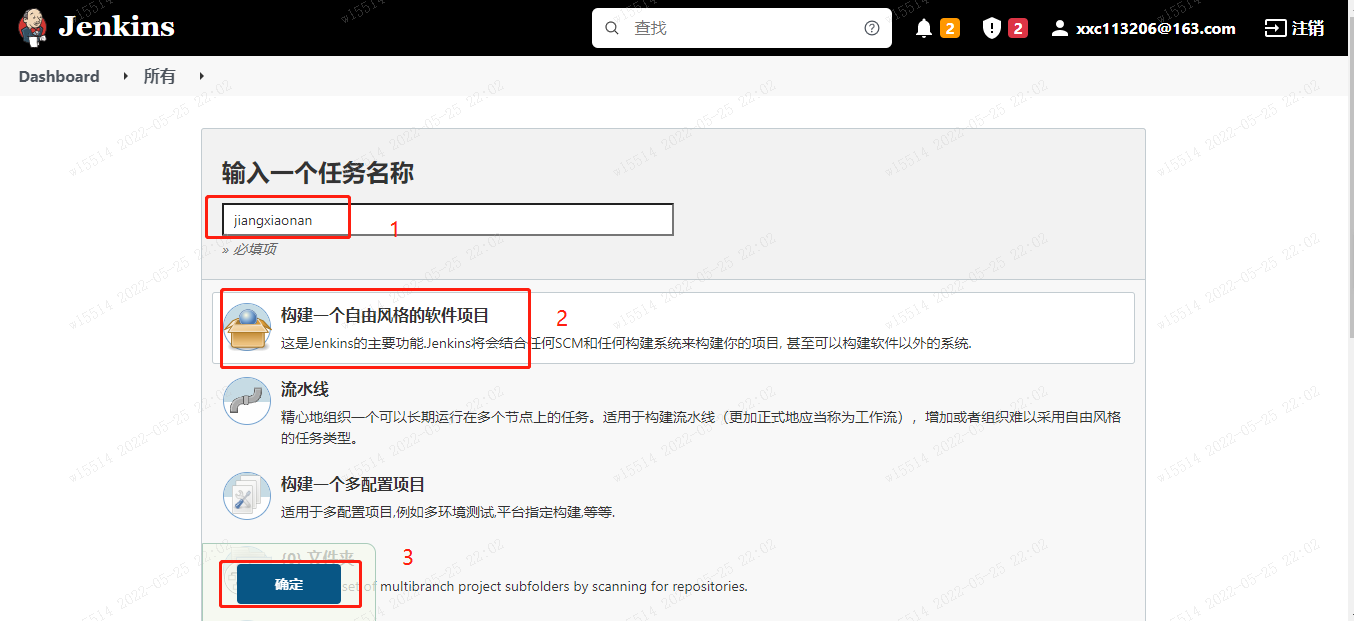Choose 构建一个多配置项目 option

tap(353, 484)
